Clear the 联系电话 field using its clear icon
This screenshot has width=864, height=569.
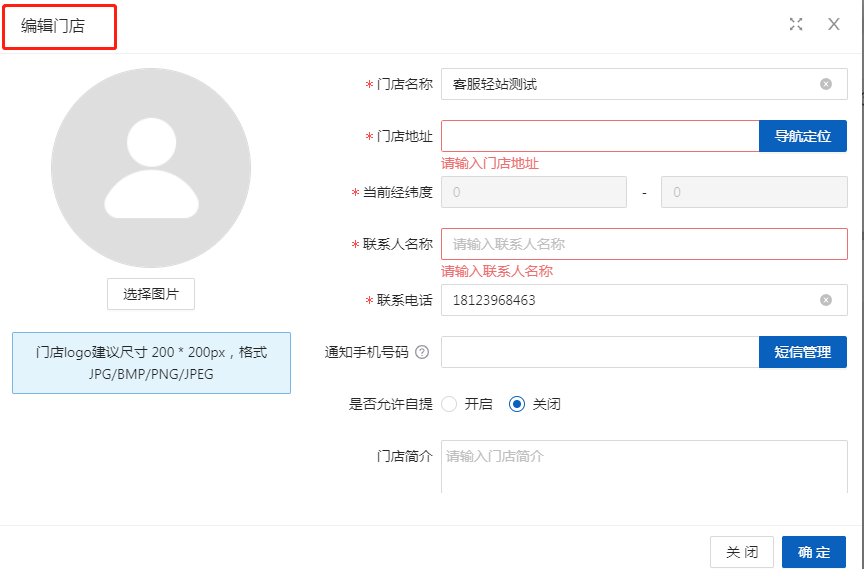pos(826,300)
